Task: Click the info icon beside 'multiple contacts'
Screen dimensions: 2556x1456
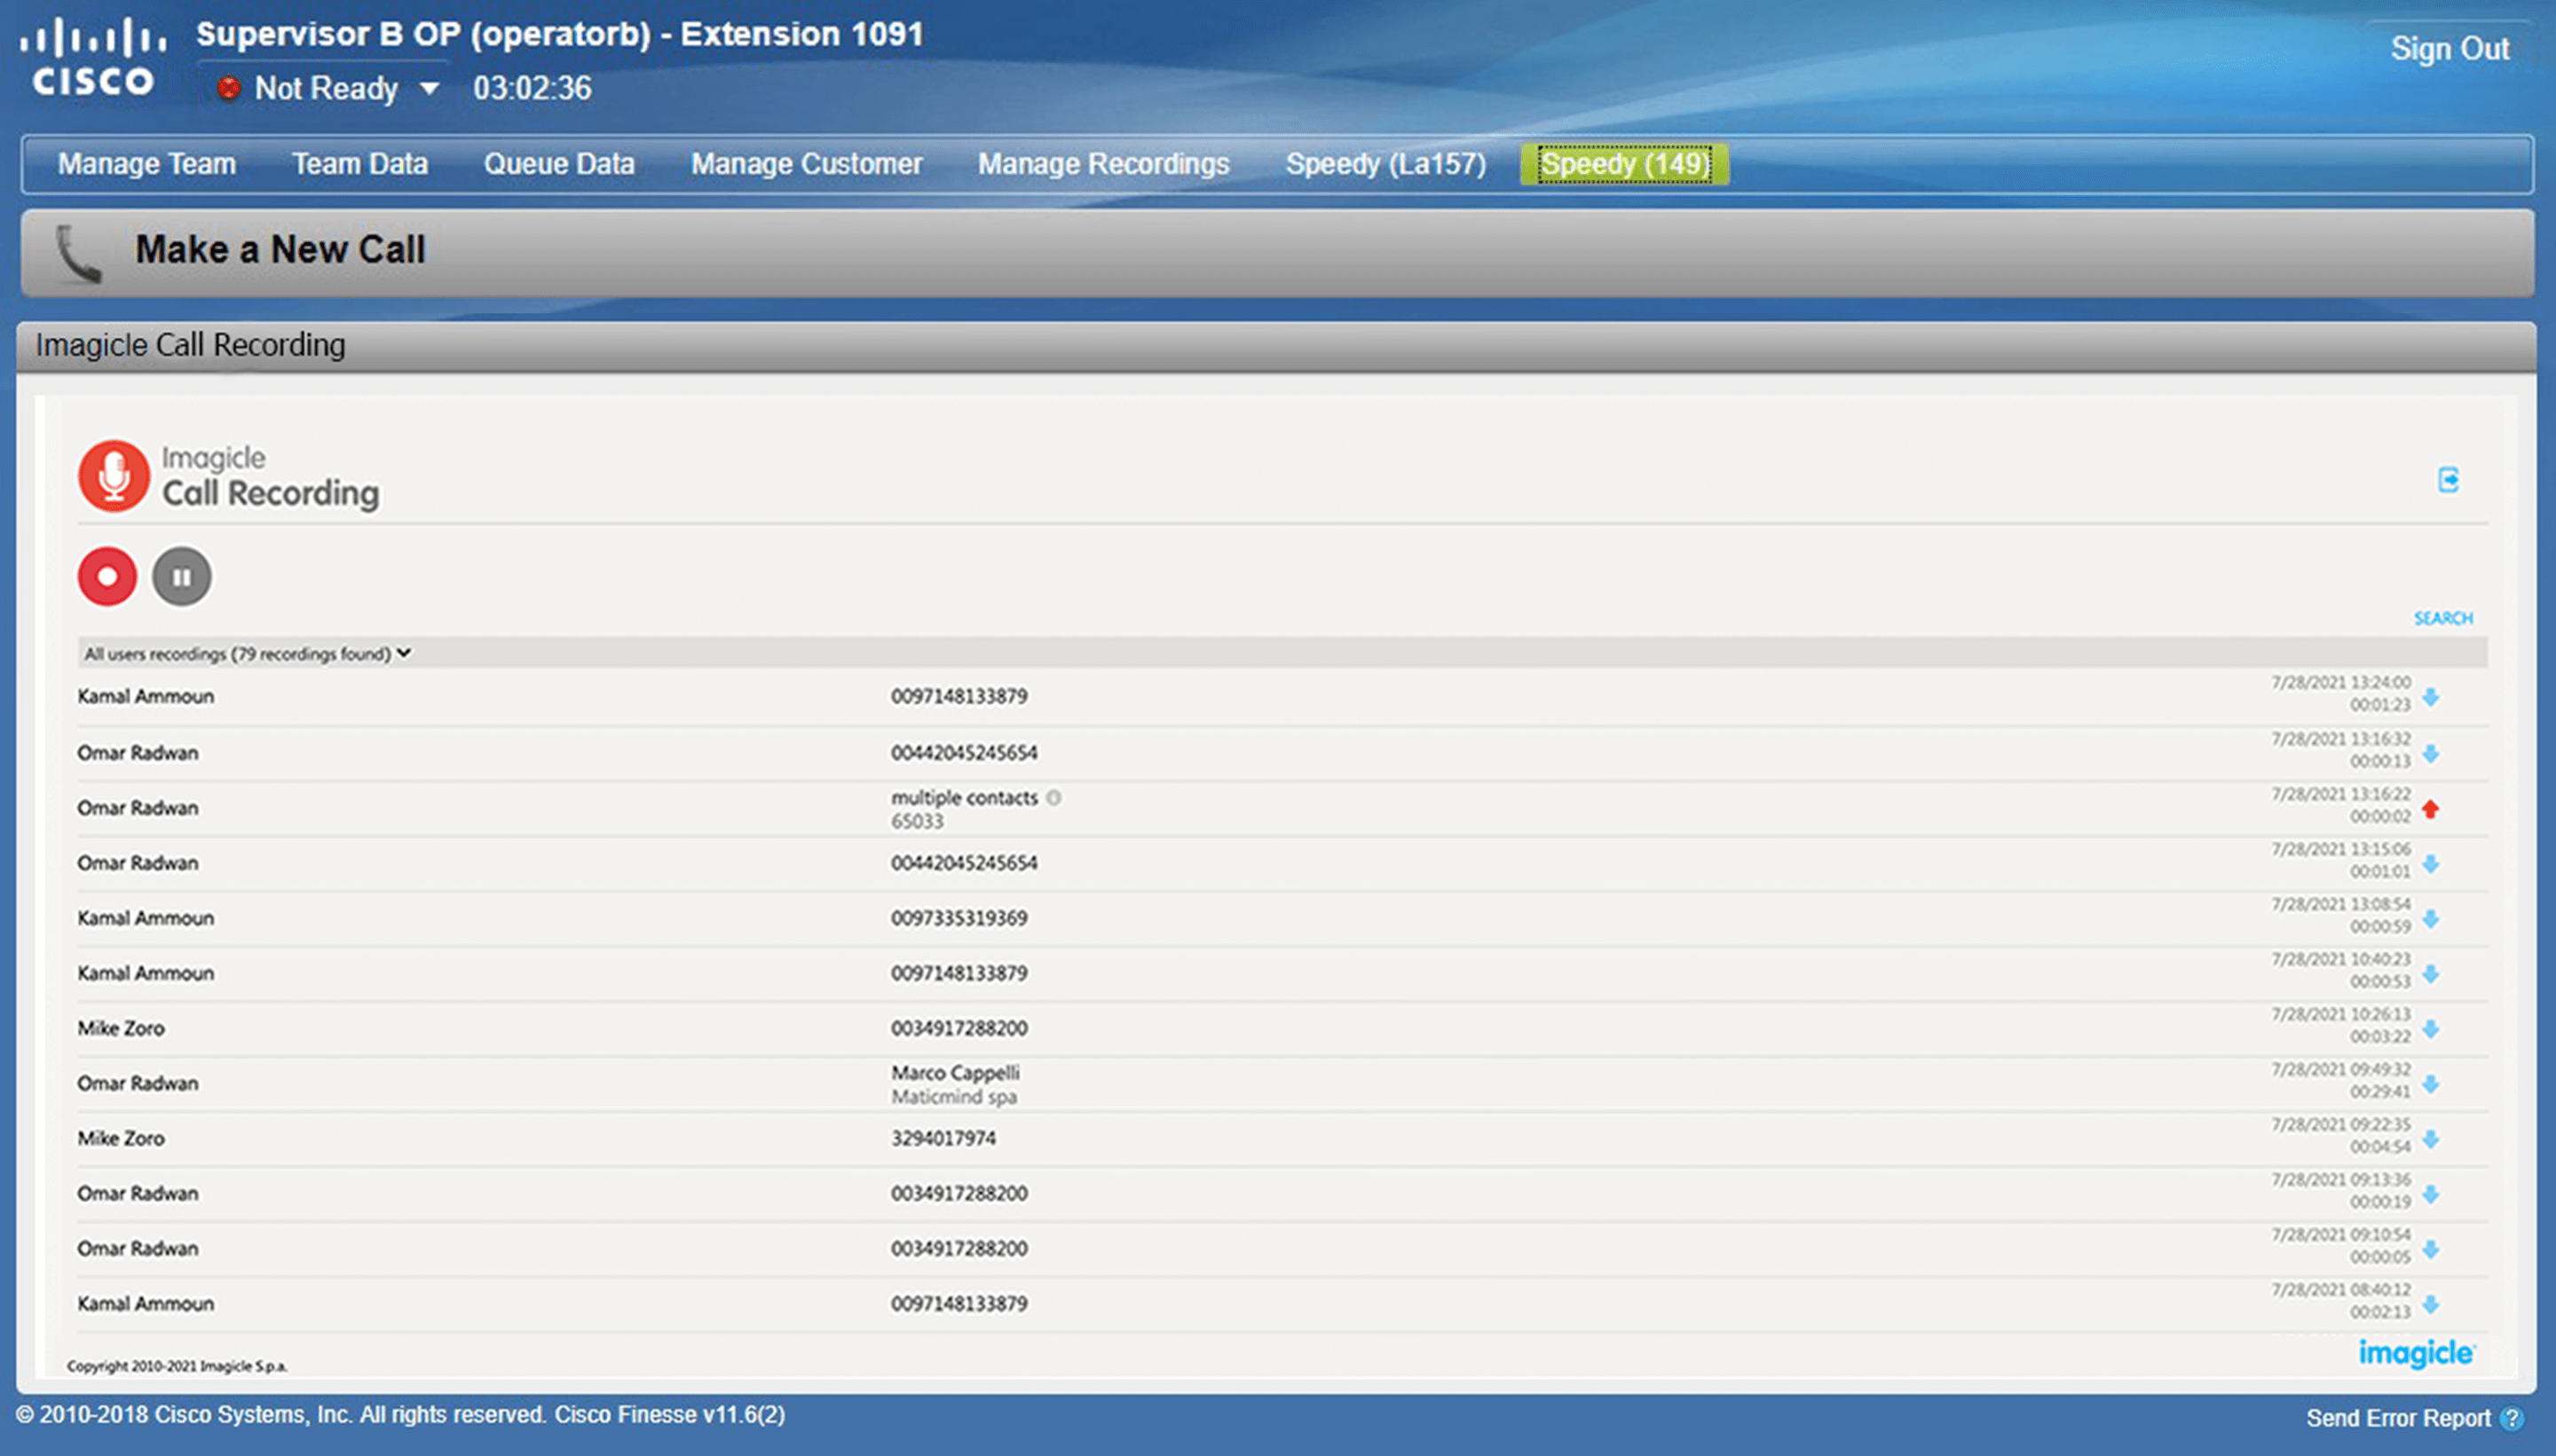Action: 1054,797
